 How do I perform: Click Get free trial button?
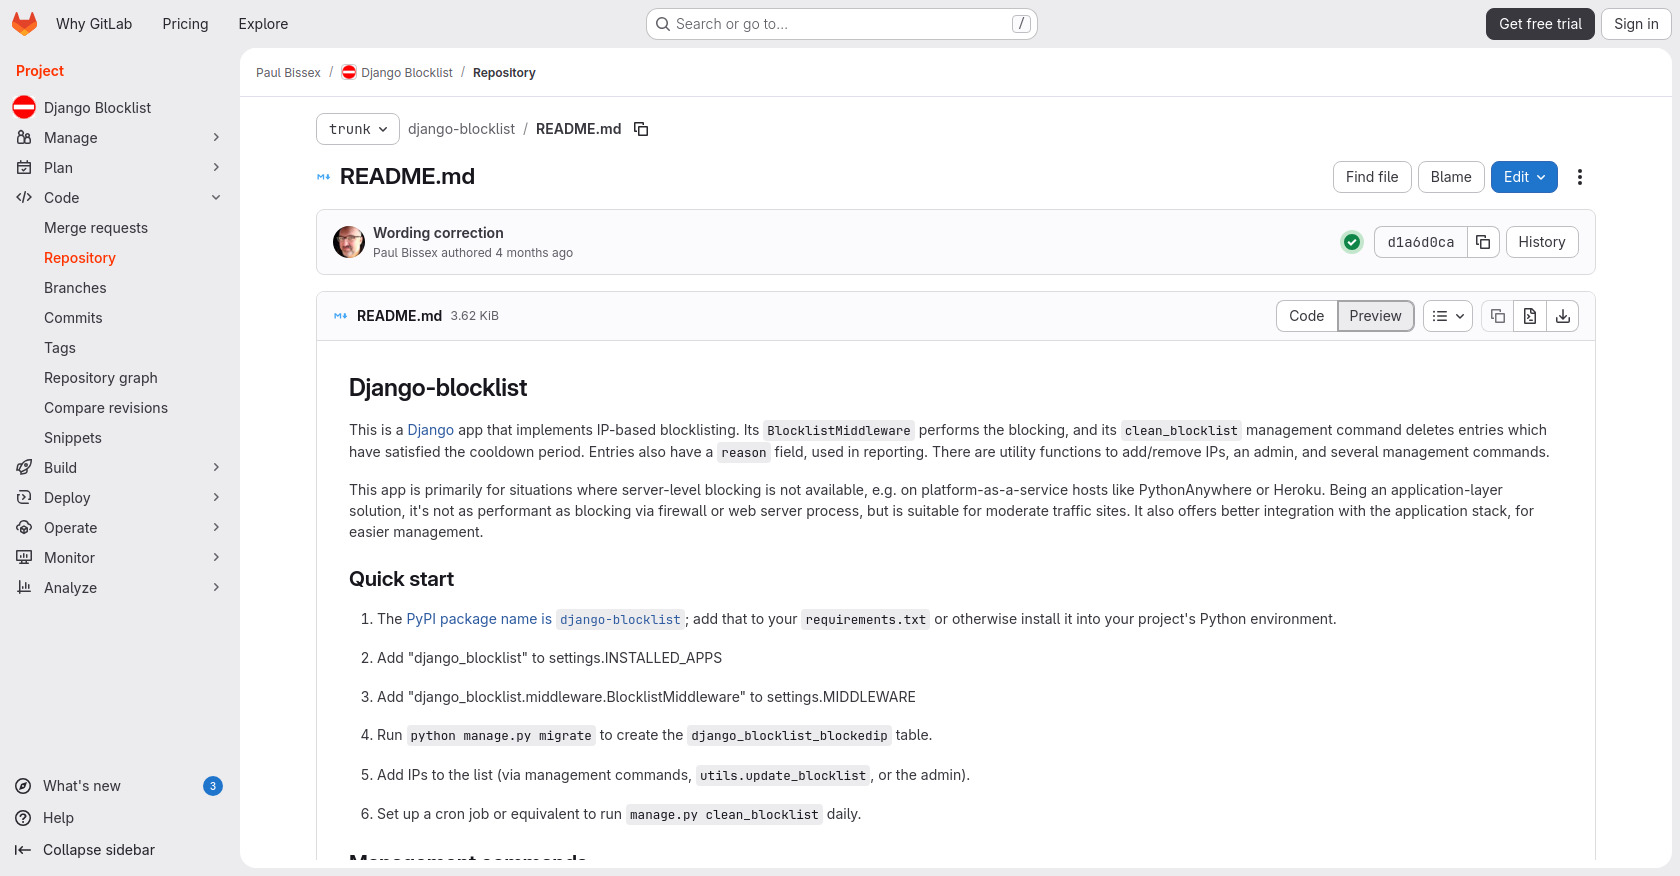(1540, 24)
